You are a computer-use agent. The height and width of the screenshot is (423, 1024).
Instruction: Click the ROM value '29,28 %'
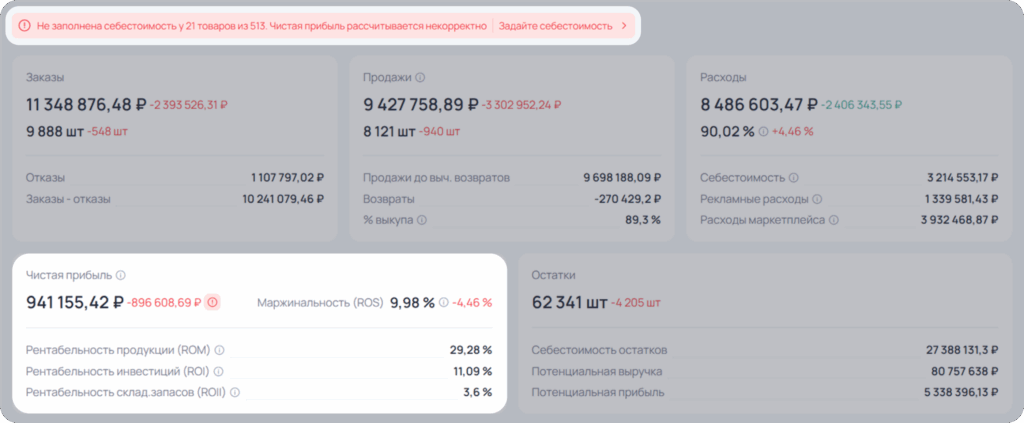(471, 351)
